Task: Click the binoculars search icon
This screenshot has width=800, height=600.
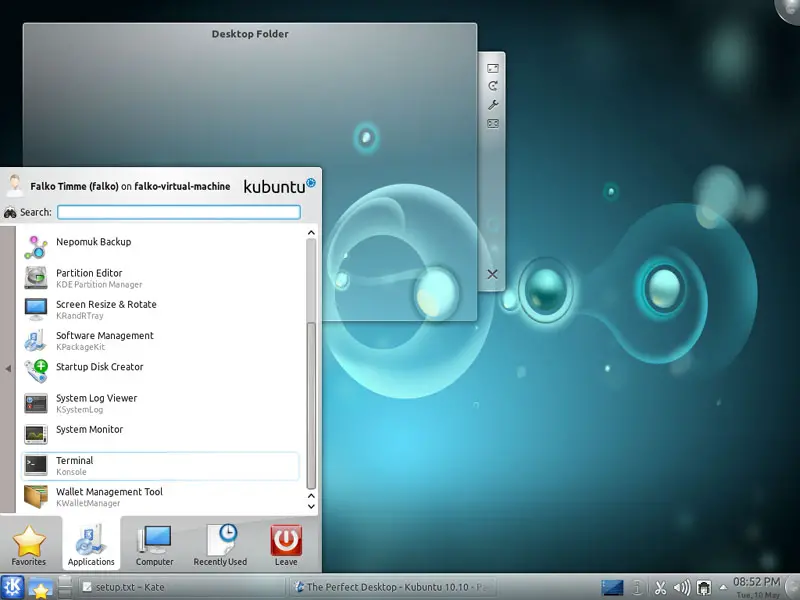Action: pos(10,213)
